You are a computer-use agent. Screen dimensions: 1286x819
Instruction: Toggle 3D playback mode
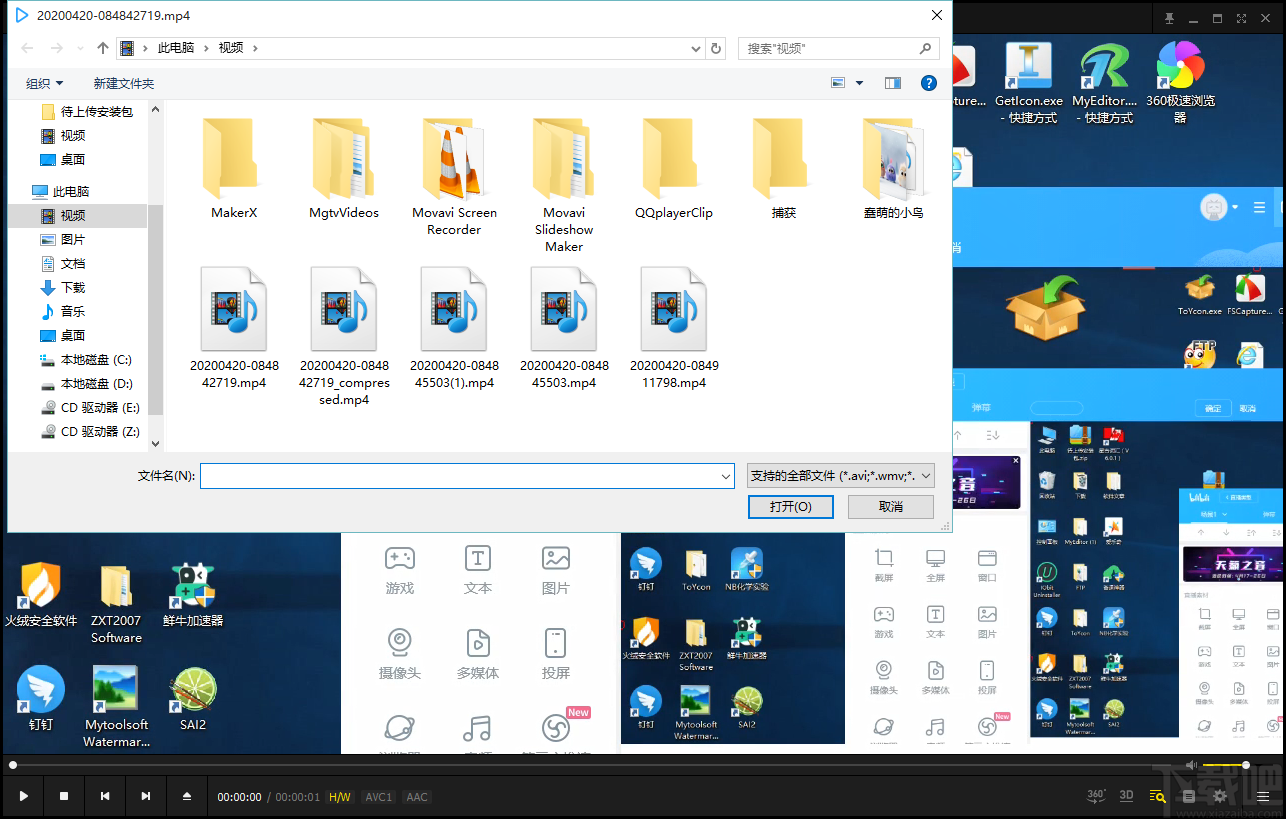point(1126,795)
